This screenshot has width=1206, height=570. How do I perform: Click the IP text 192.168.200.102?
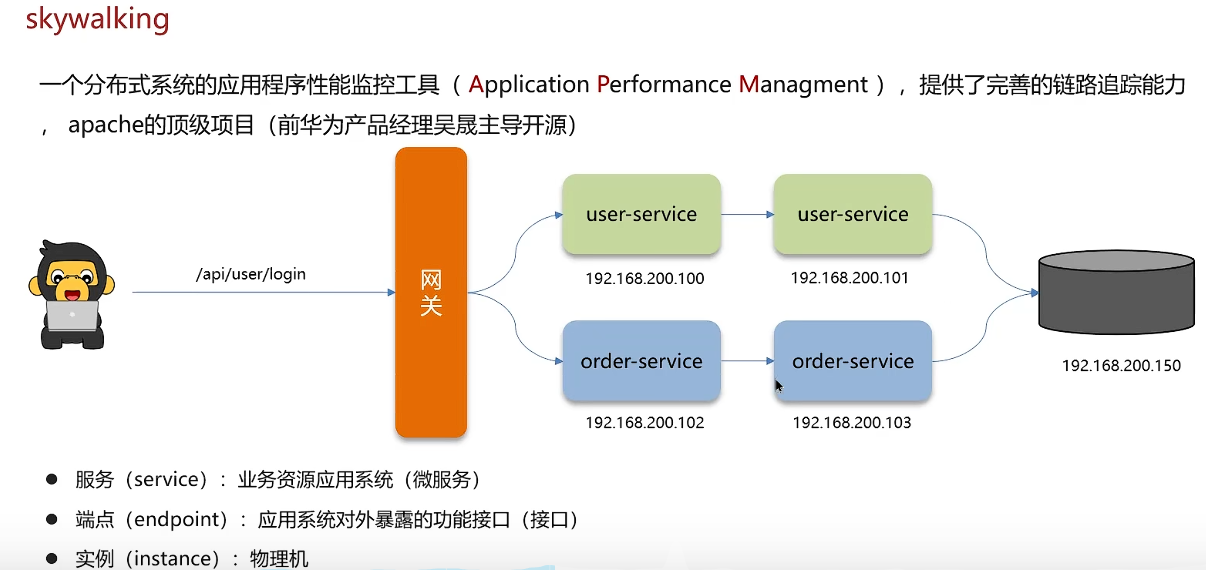[645, 423]
